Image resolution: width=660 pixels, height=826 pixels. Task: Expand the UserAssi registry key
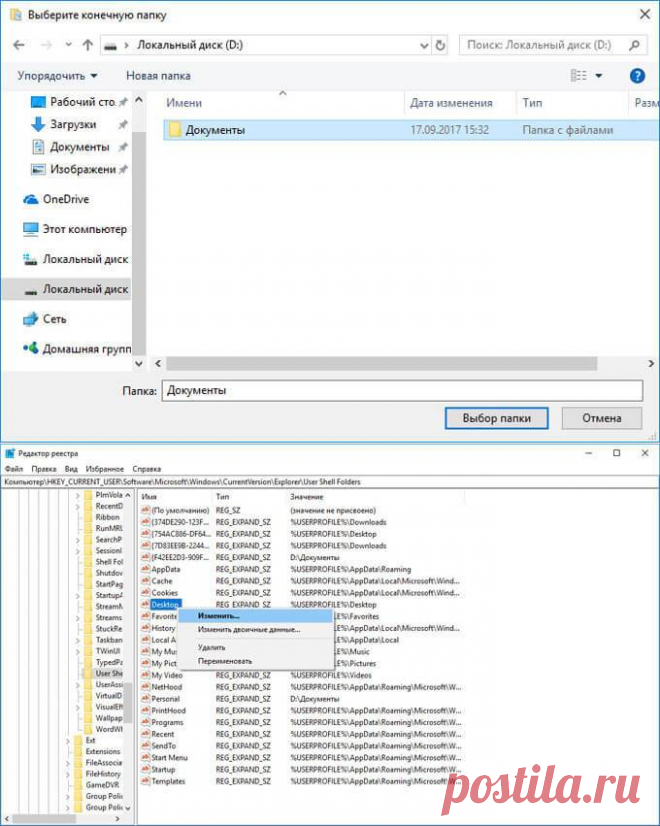(78, 685)
